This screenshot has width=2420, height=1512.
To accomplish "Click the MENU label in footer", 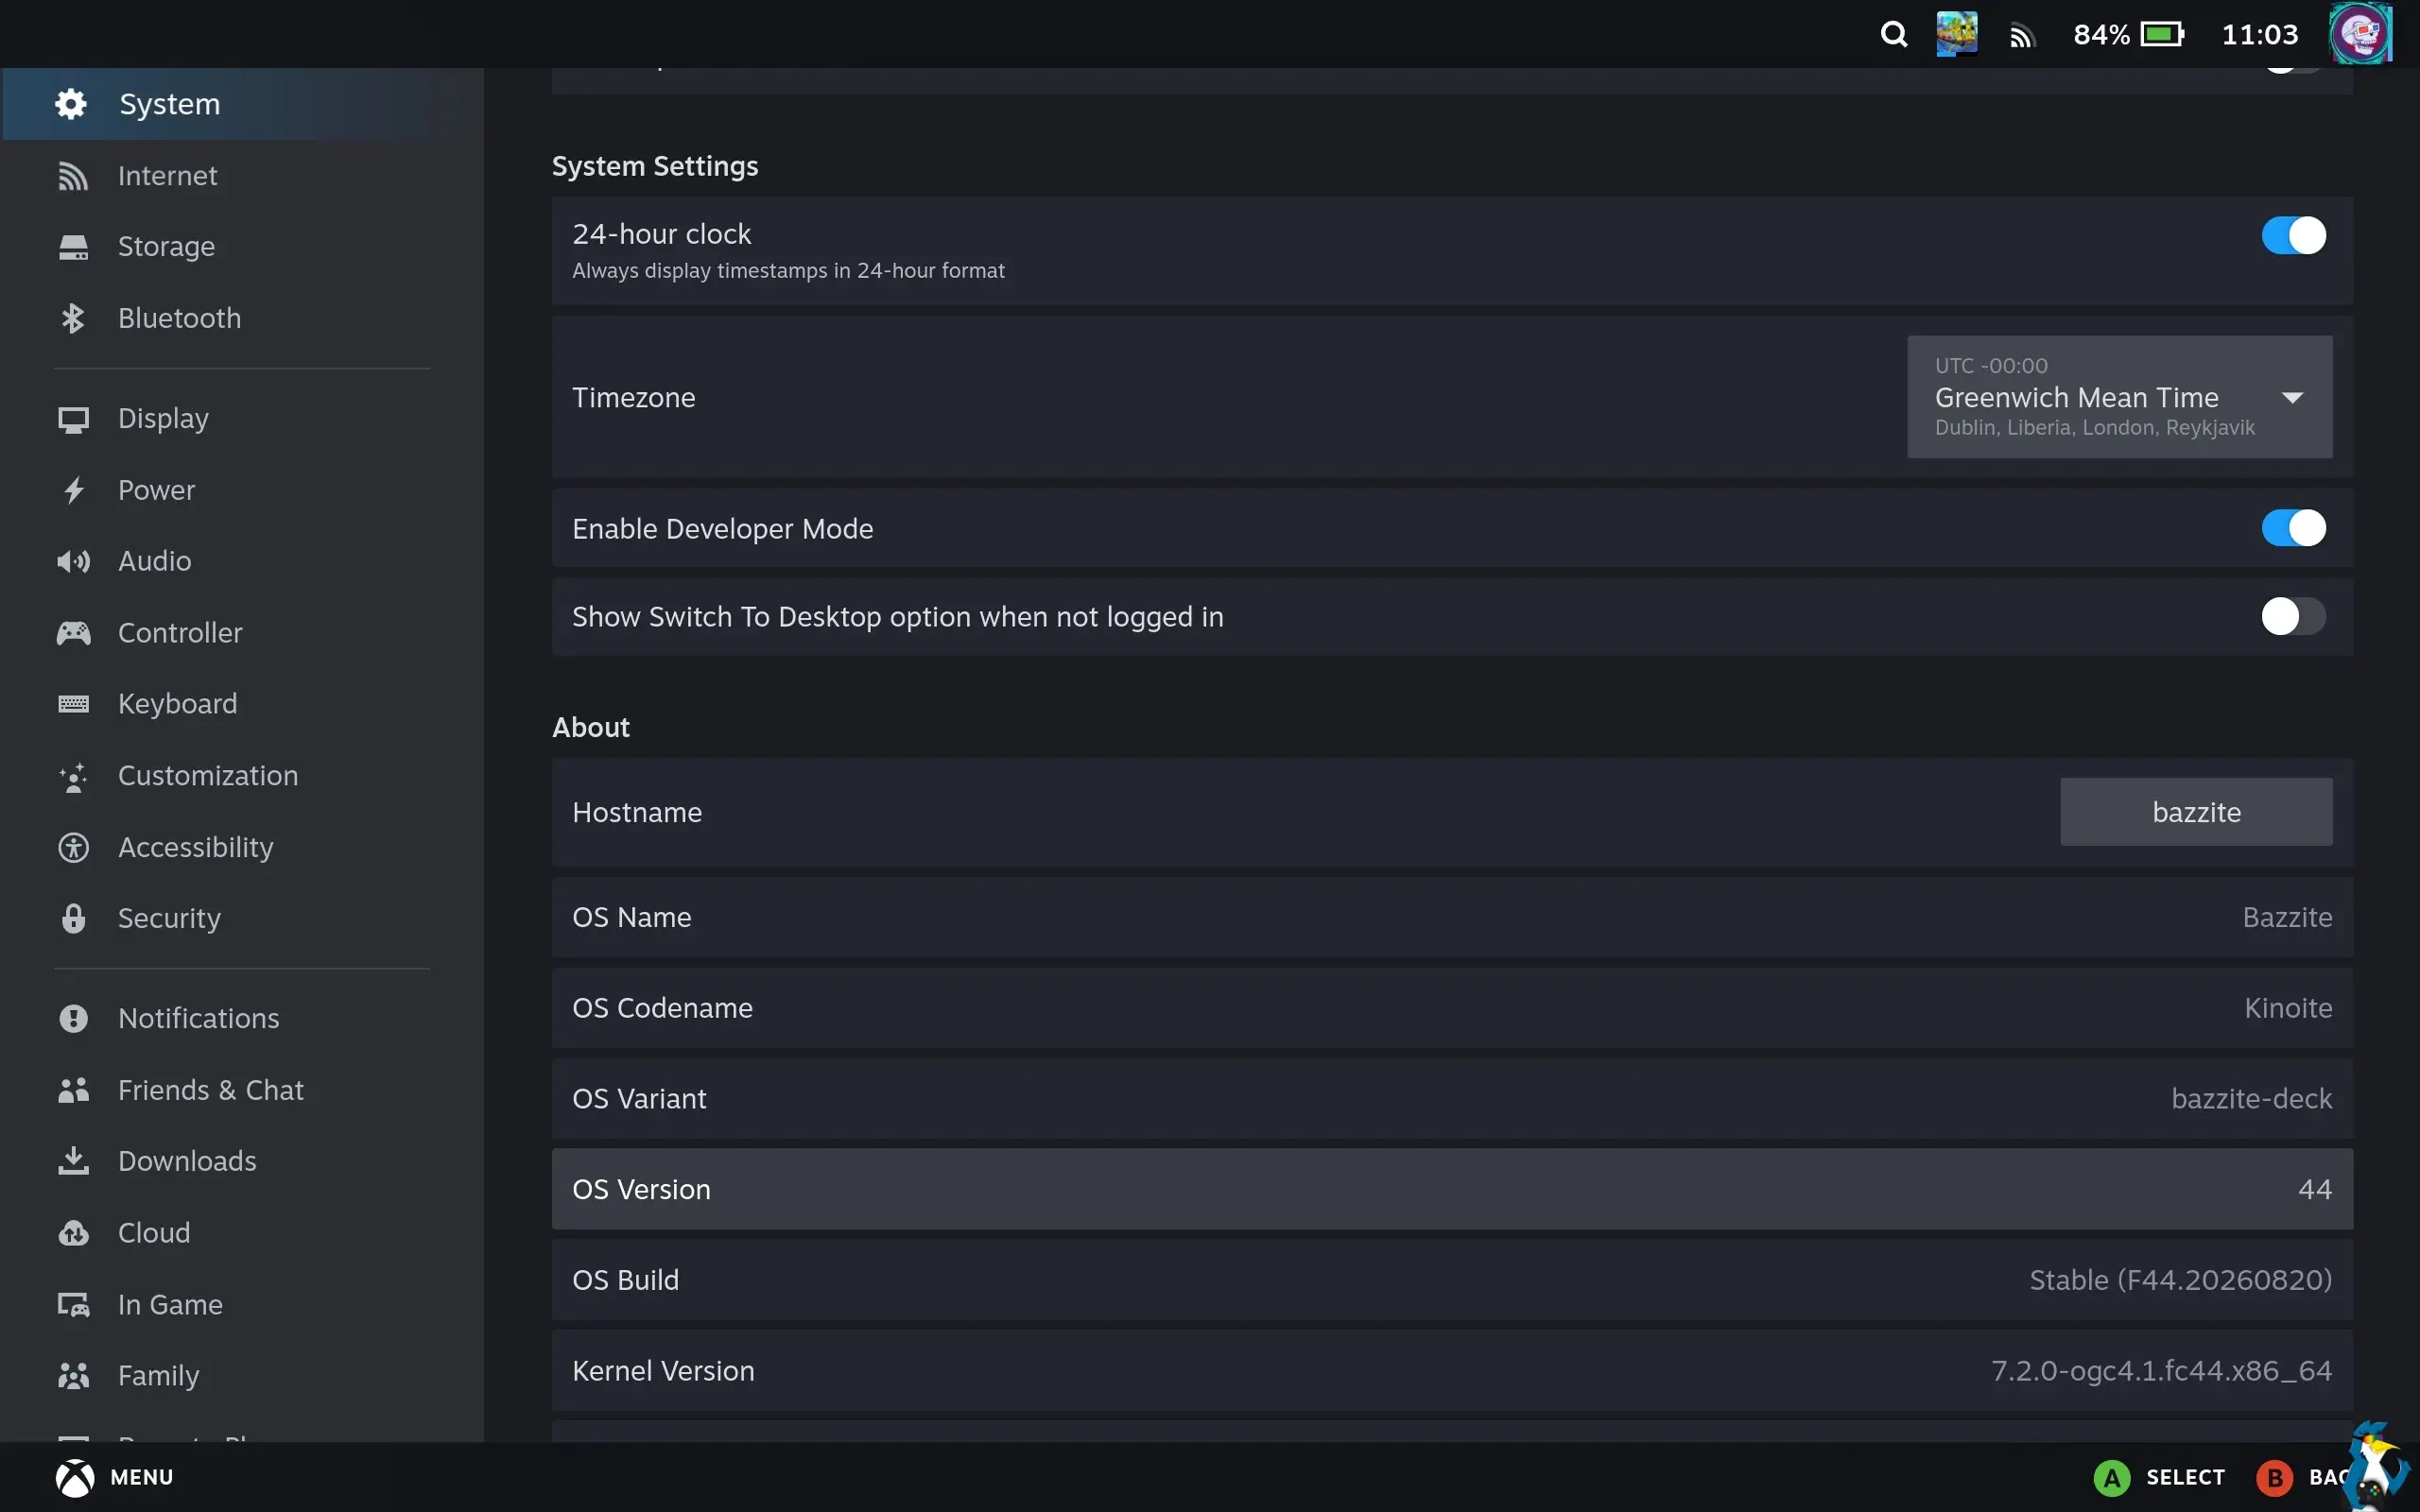I will coord(142,1477).
